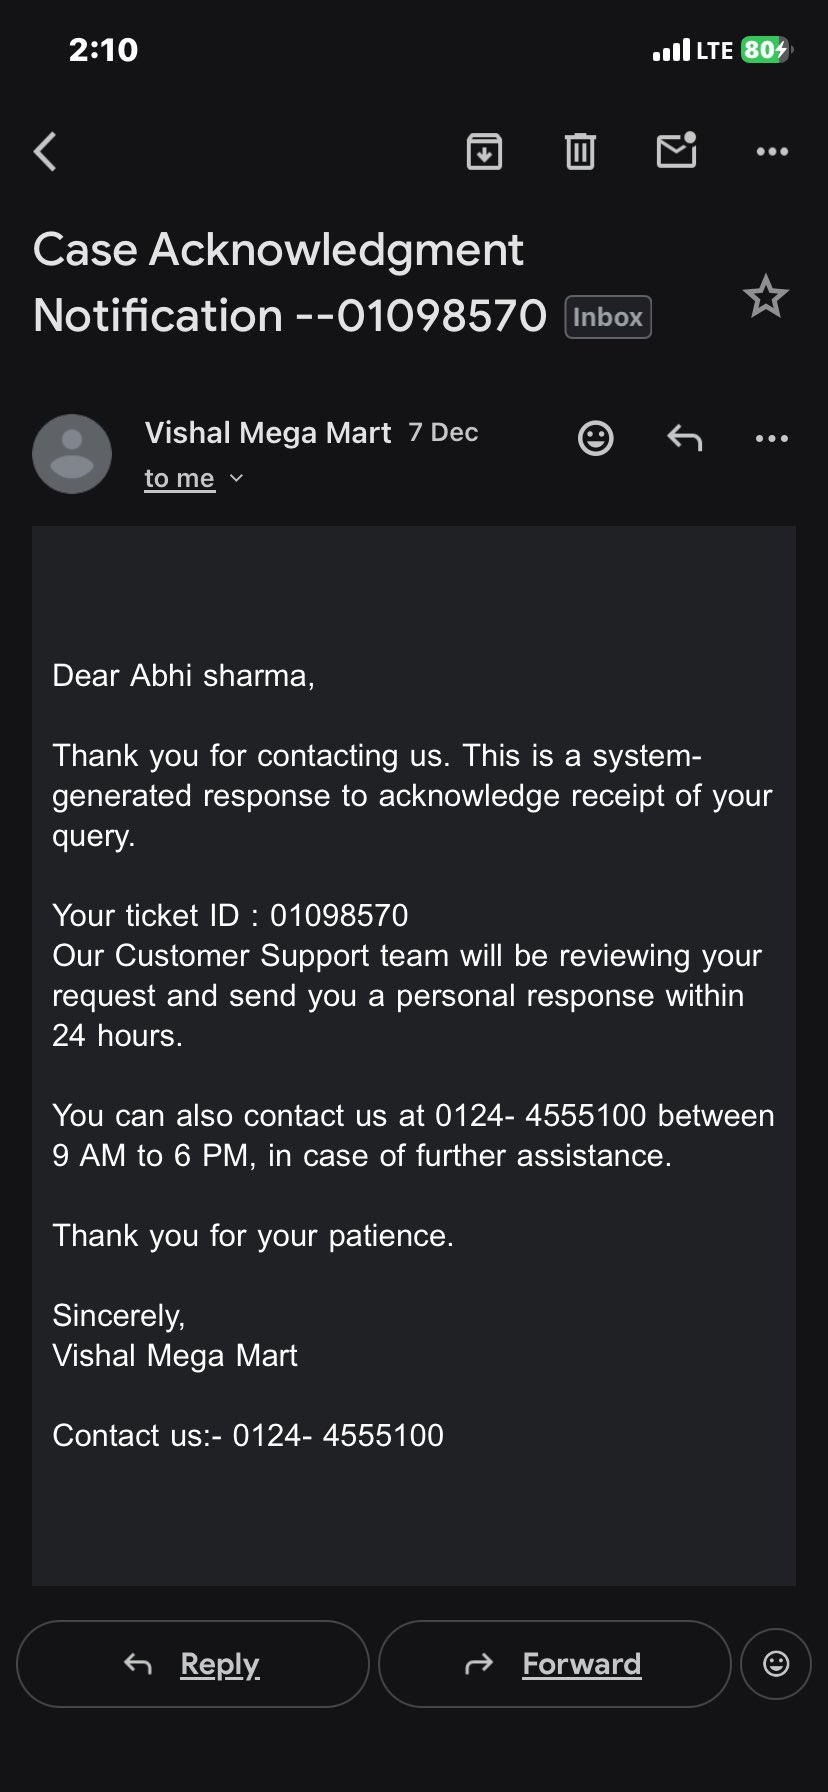Viewport: 828px width, 1792px height.
Task: Delete email with the trash icon
Action: (x=580, y=152)
